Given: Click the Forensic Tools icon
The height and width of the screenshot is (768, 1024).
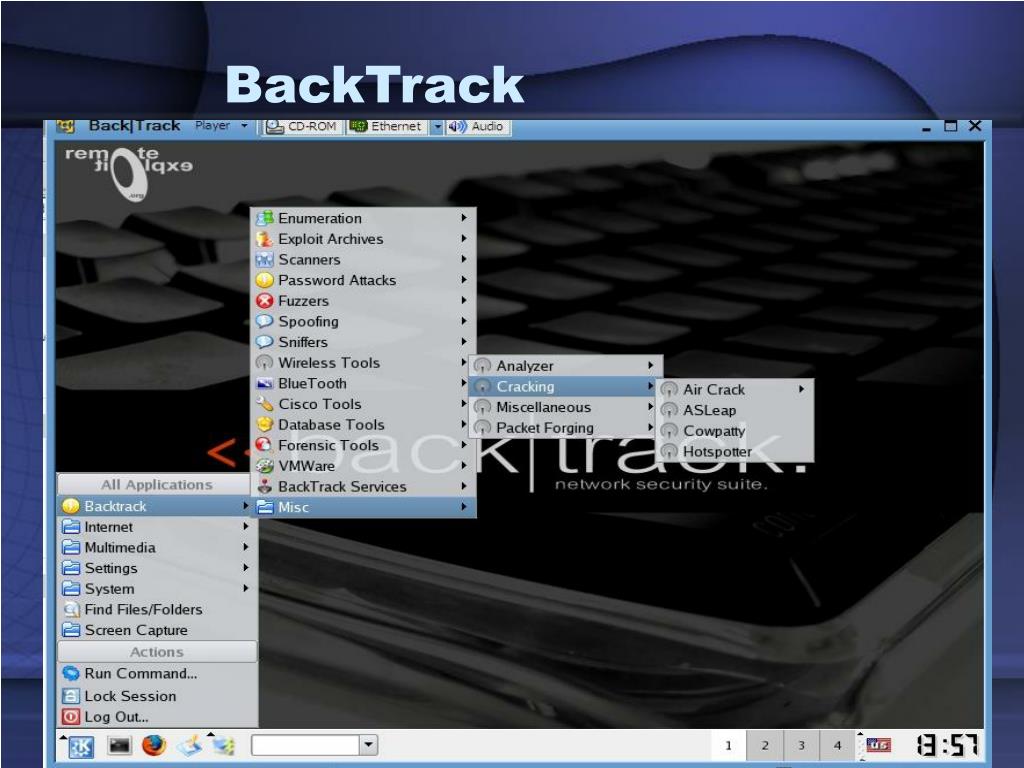Looking at the screenshot, I should 264,445.
